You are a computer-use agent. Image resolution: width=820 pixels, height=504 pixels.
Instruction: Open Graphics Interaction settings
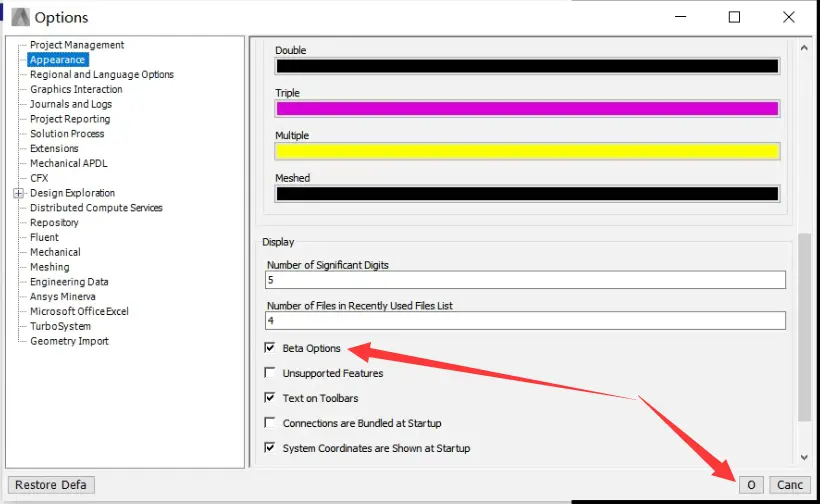(x=76, y=89)
